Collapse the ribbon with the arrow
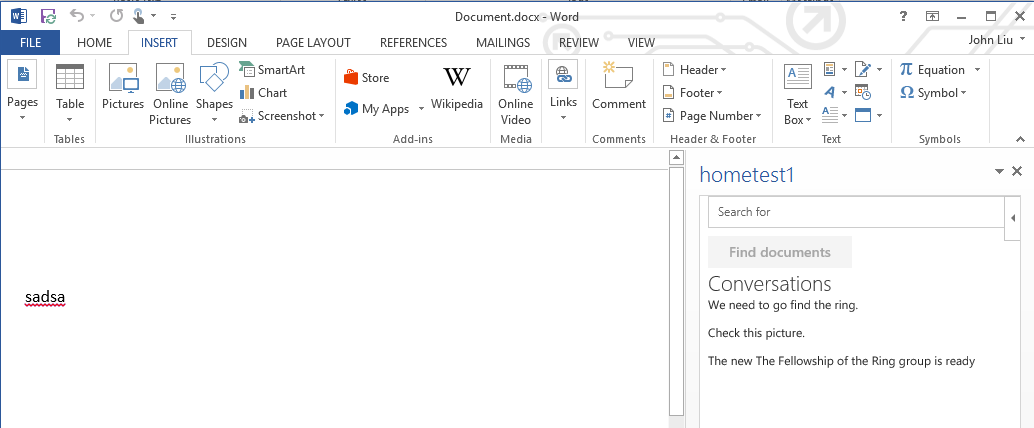Image resolution: width=1034 pixels, height=428 pixels. [1019, 139]
